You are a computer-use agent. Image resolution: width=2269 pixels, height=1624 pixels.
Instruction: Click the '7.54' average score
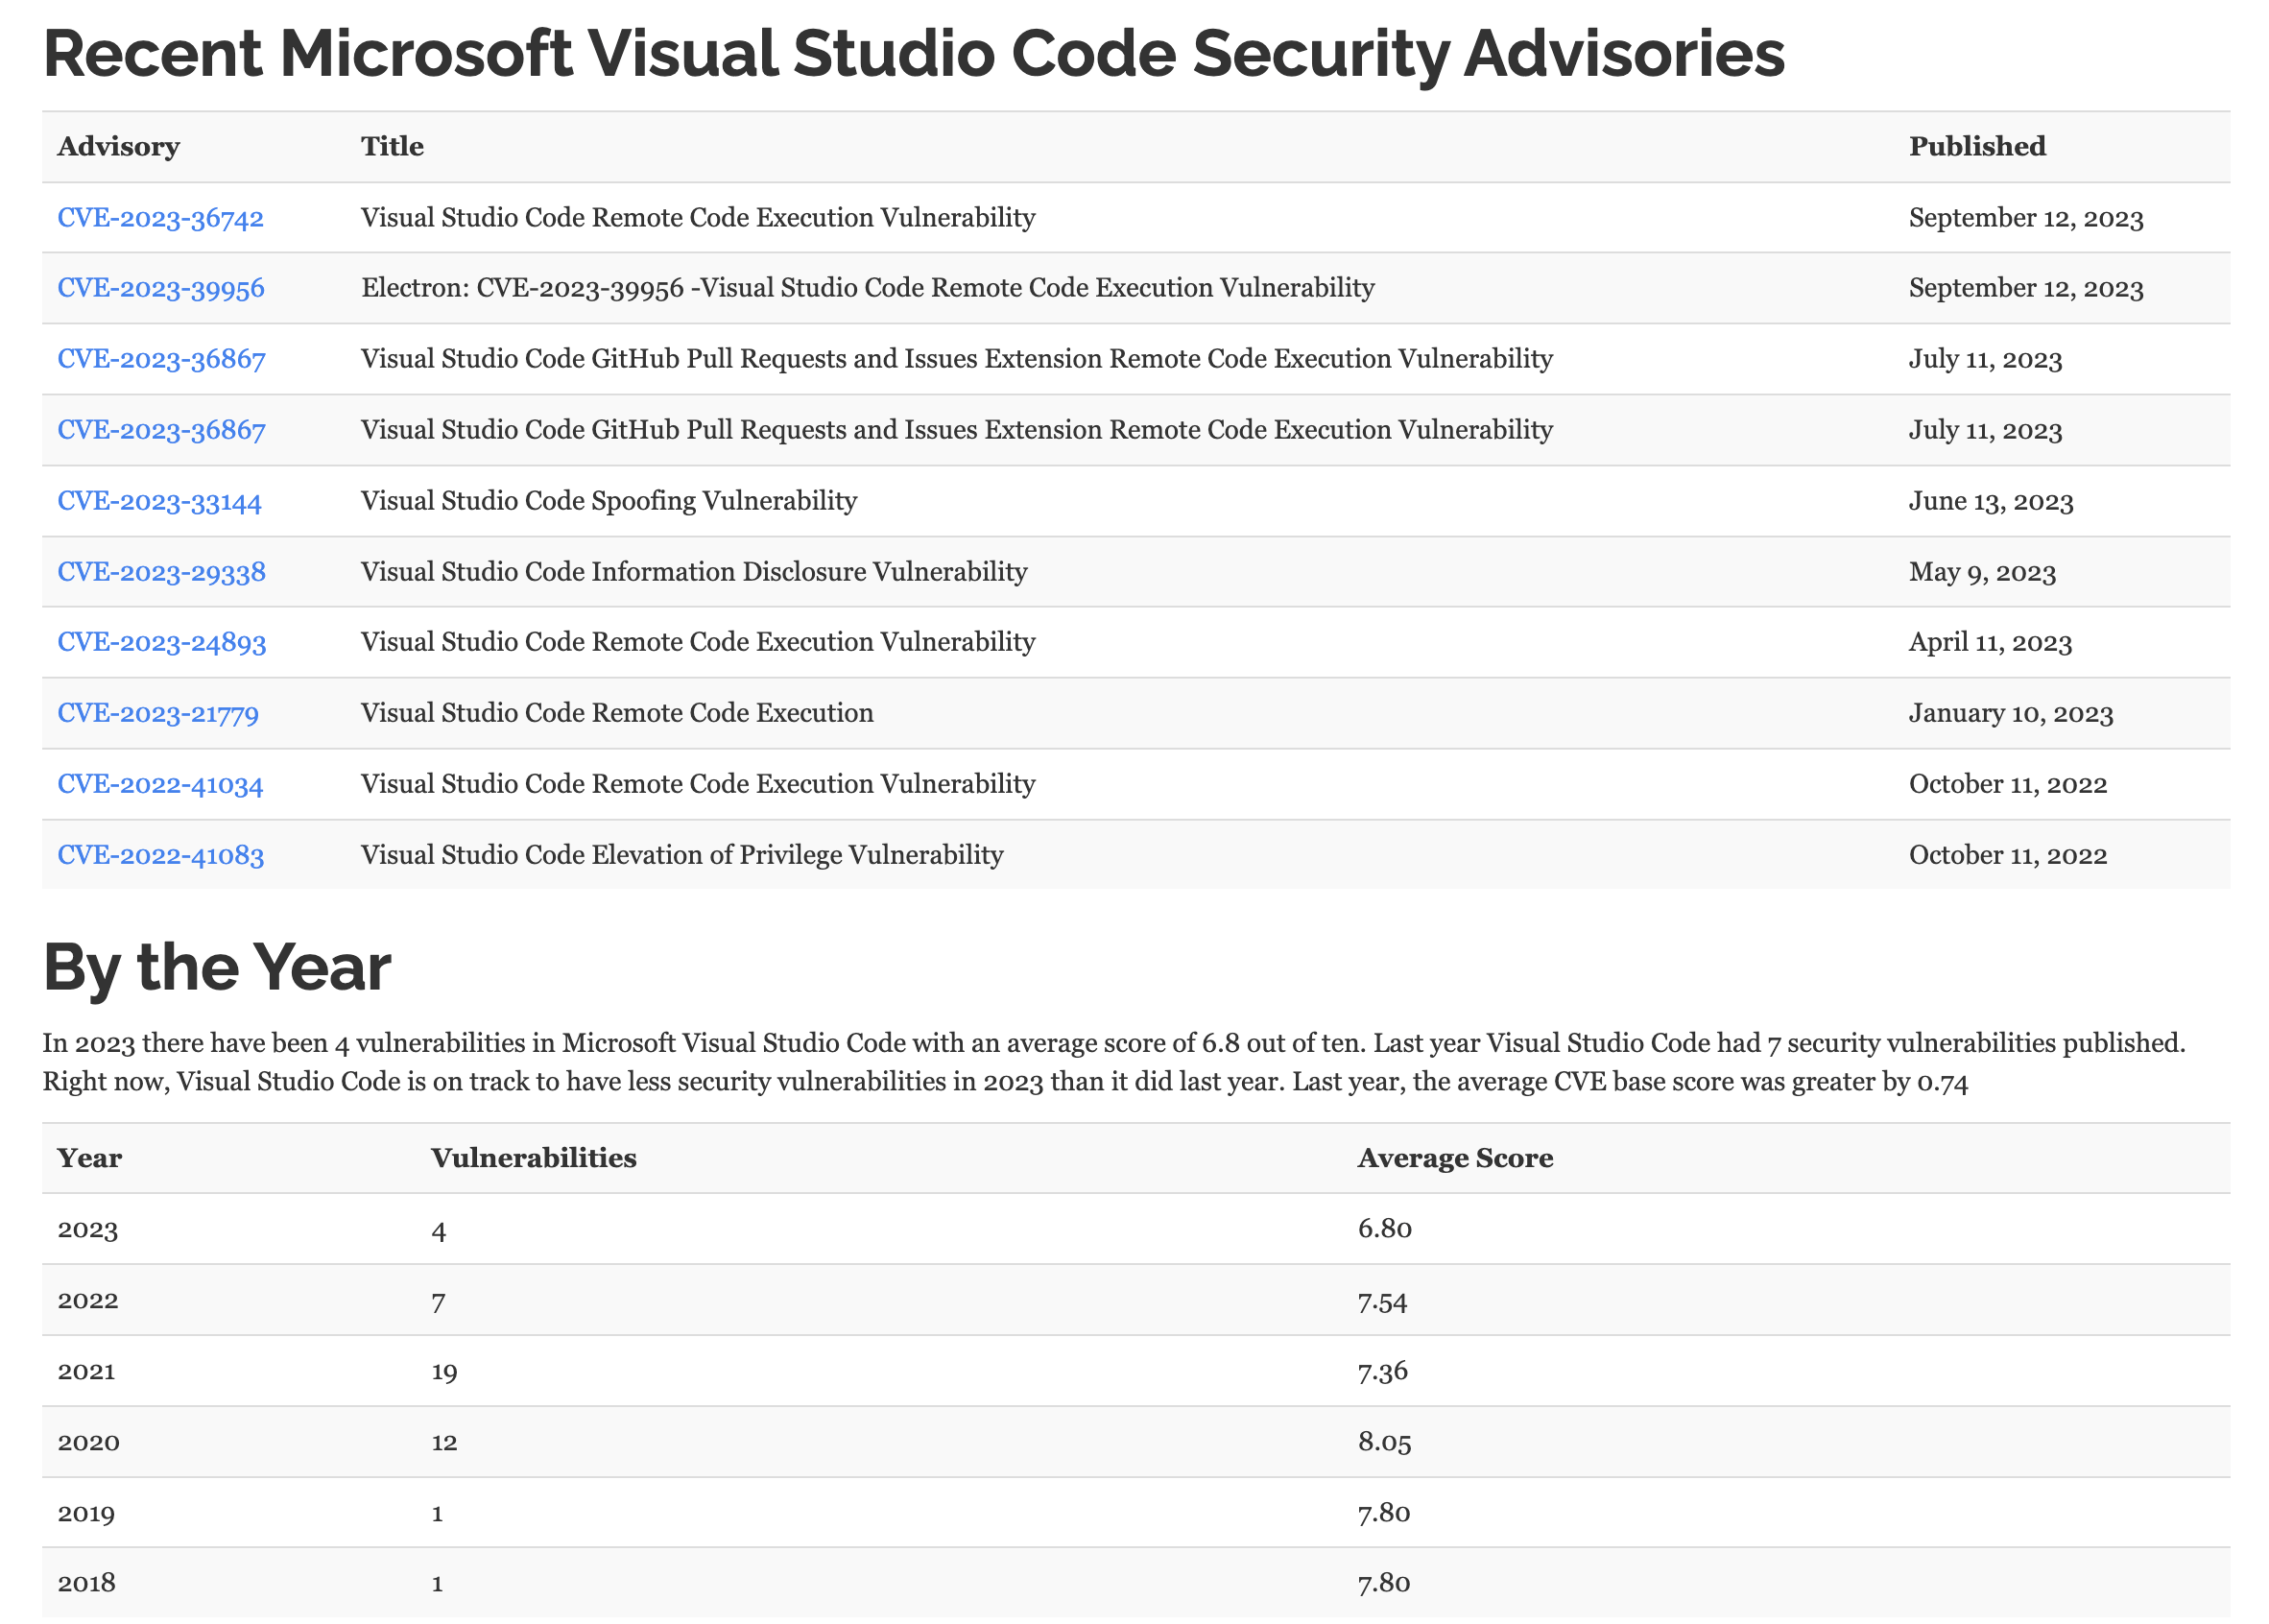click(x=1382, y=1301)
